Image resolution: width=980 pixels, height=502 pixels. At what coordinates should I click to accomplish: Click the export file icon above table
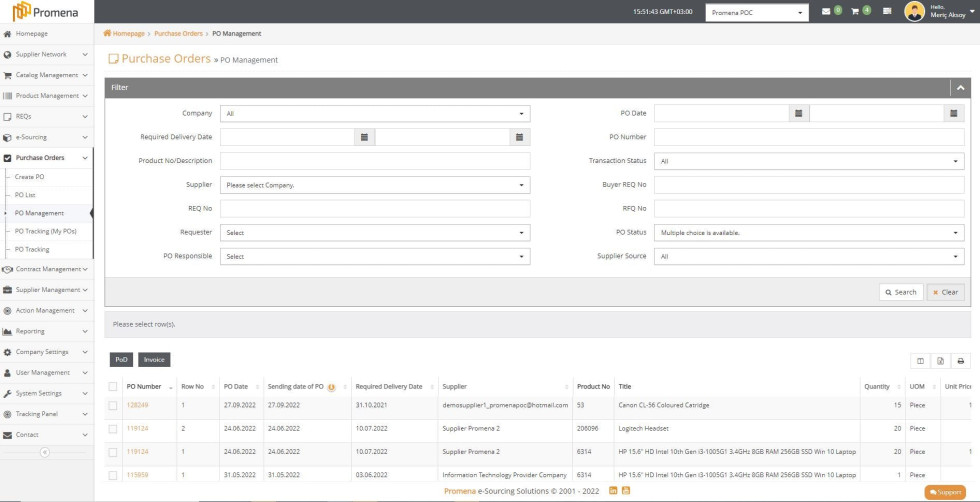940,360
